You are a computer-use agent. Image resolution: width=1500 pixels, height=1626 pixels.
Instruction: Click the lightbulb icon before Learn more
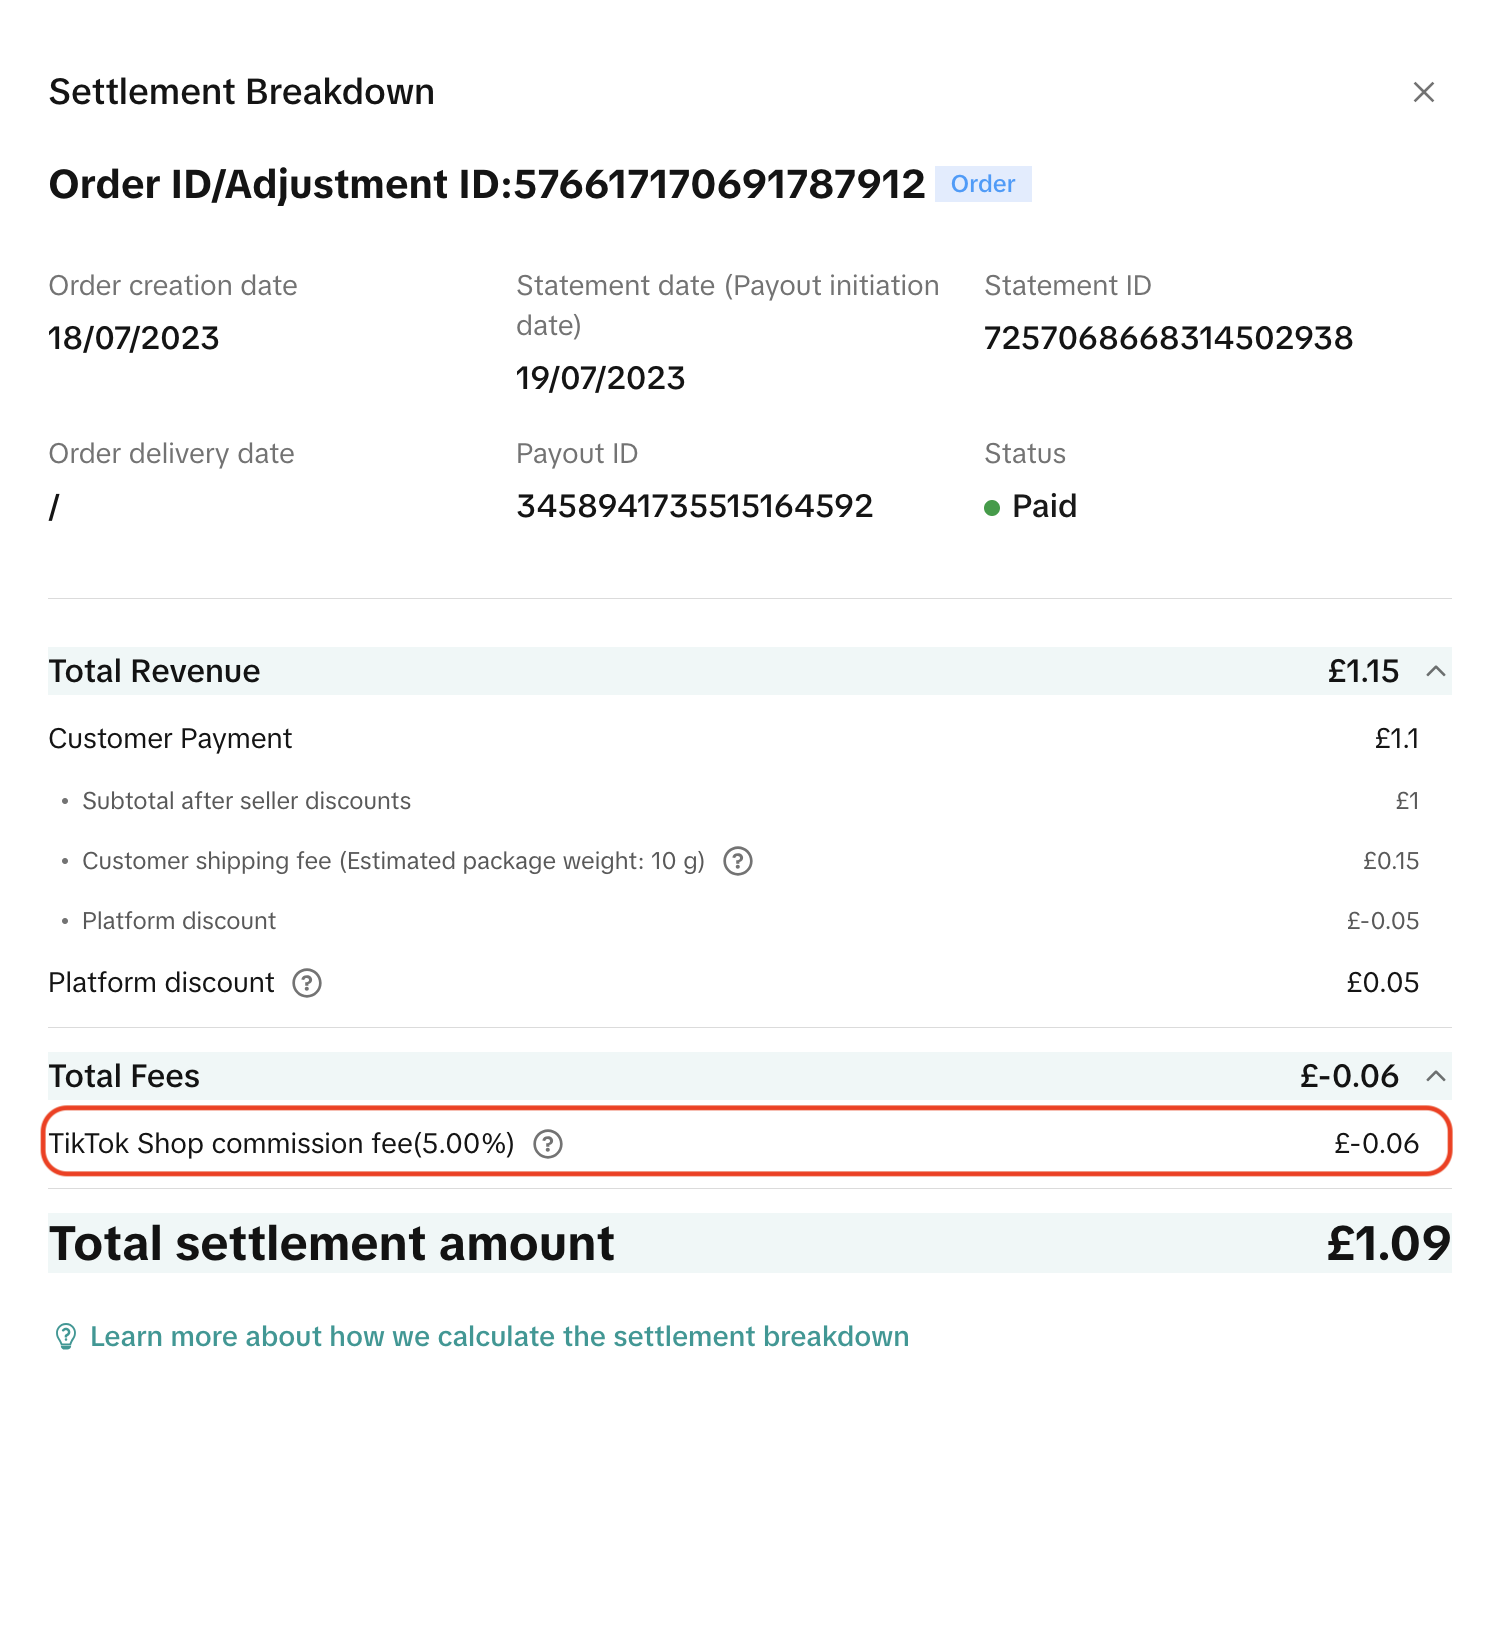[65, 1337]
